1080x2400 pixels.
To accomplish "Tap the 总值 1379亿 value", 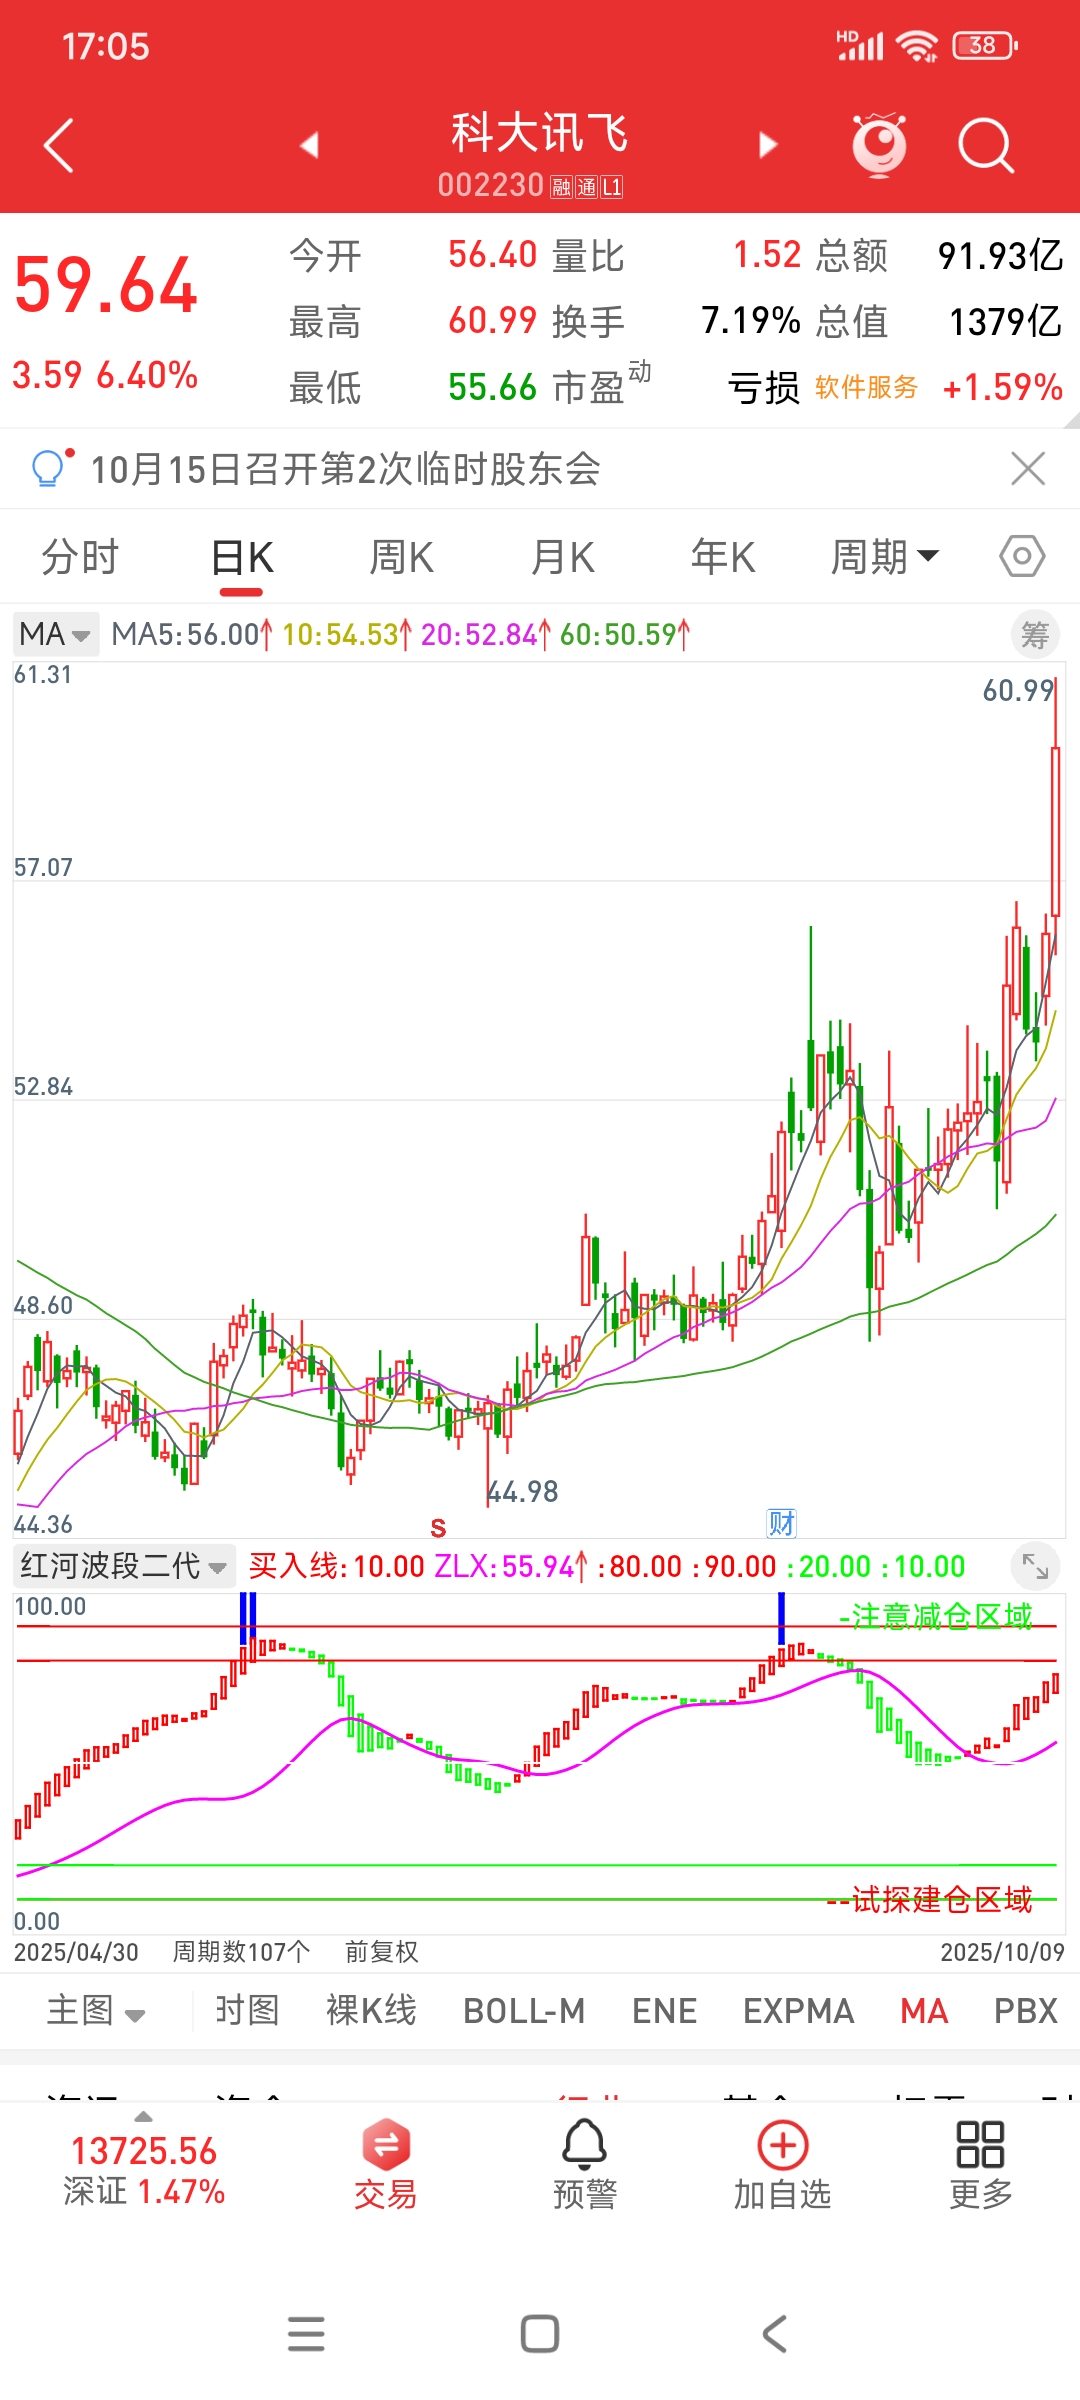I will point(1005,321).
